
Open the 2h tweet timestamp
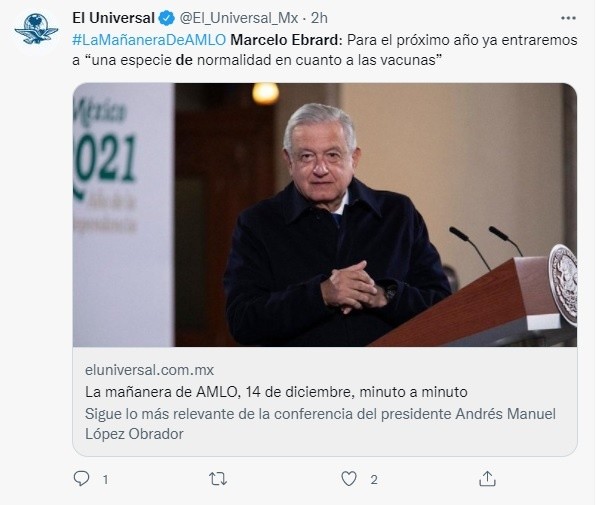point(319,18)
